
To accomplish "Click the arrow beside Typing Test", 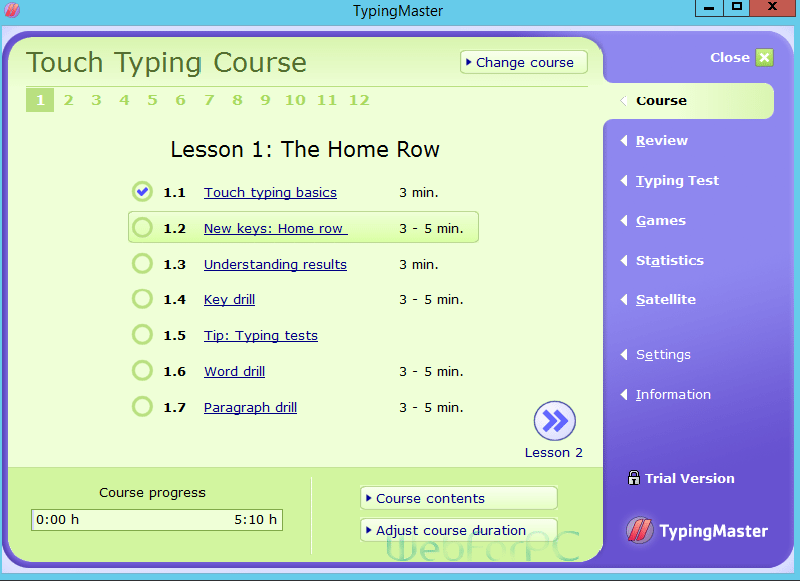I will [x=624, y=180].
